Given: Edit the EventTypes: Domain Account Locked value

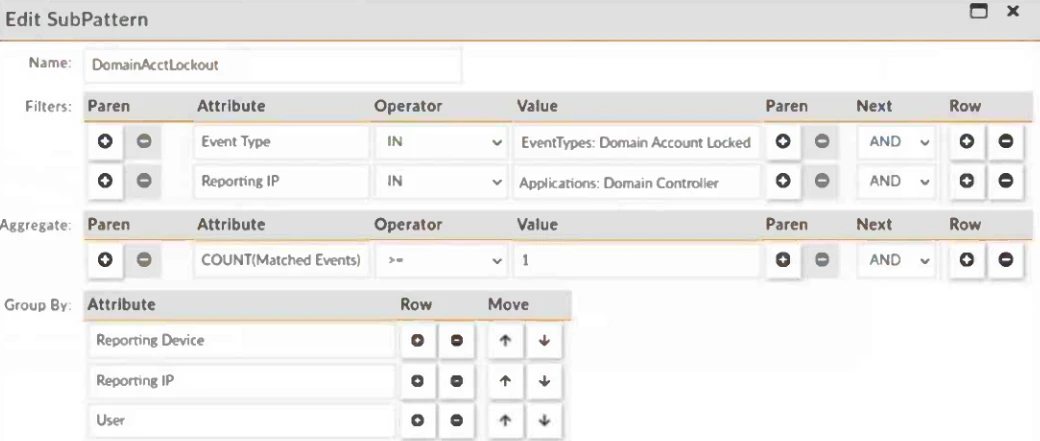Looking at the screenshot, I should 635,142.
